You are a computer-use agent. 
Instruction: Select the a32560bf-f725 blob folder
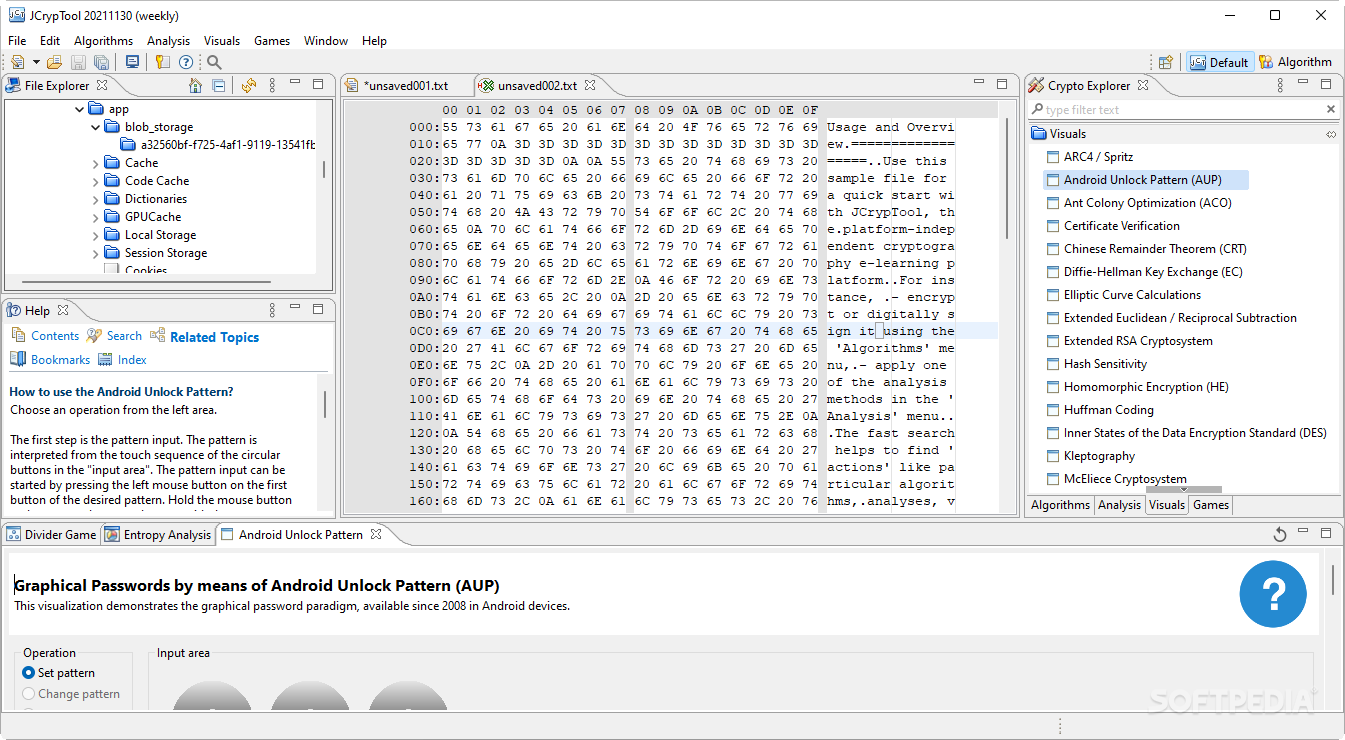point(219,145)
